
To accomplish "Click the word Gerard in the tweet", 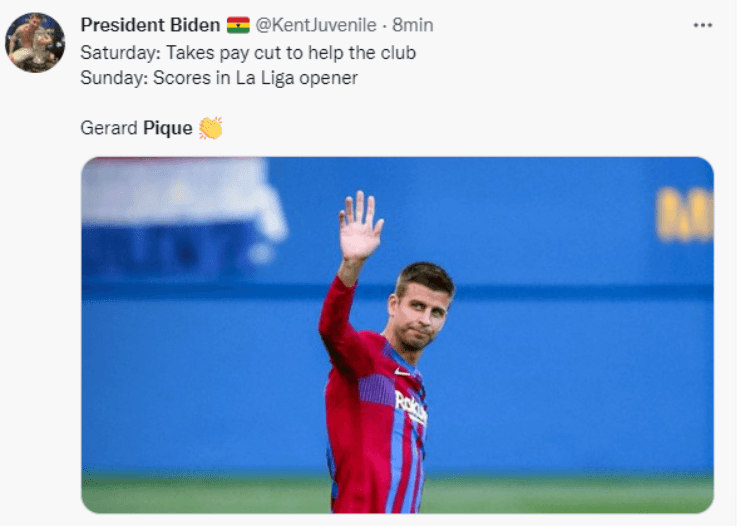I will coord(109,128).
